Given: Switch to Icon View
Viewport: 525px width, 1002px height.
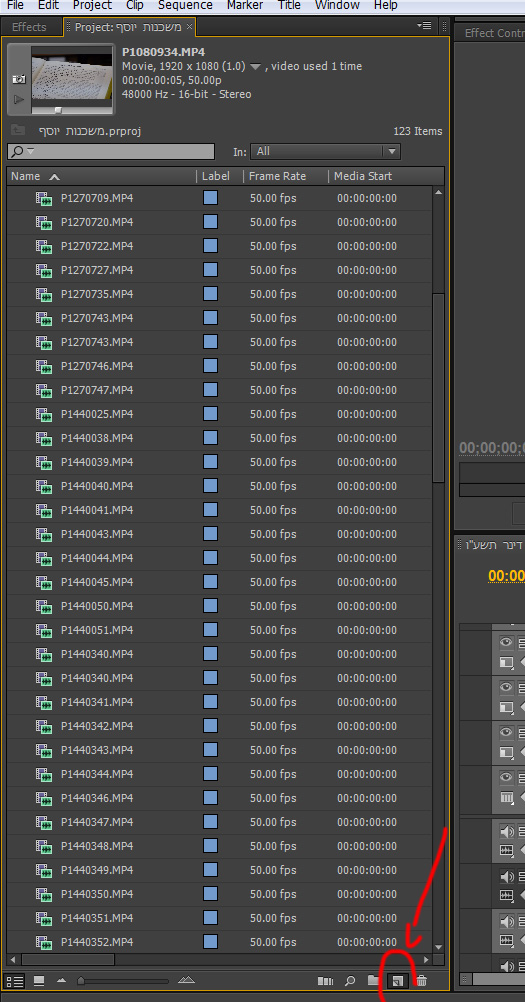Looking at the screenshot, I should point(39,980).
